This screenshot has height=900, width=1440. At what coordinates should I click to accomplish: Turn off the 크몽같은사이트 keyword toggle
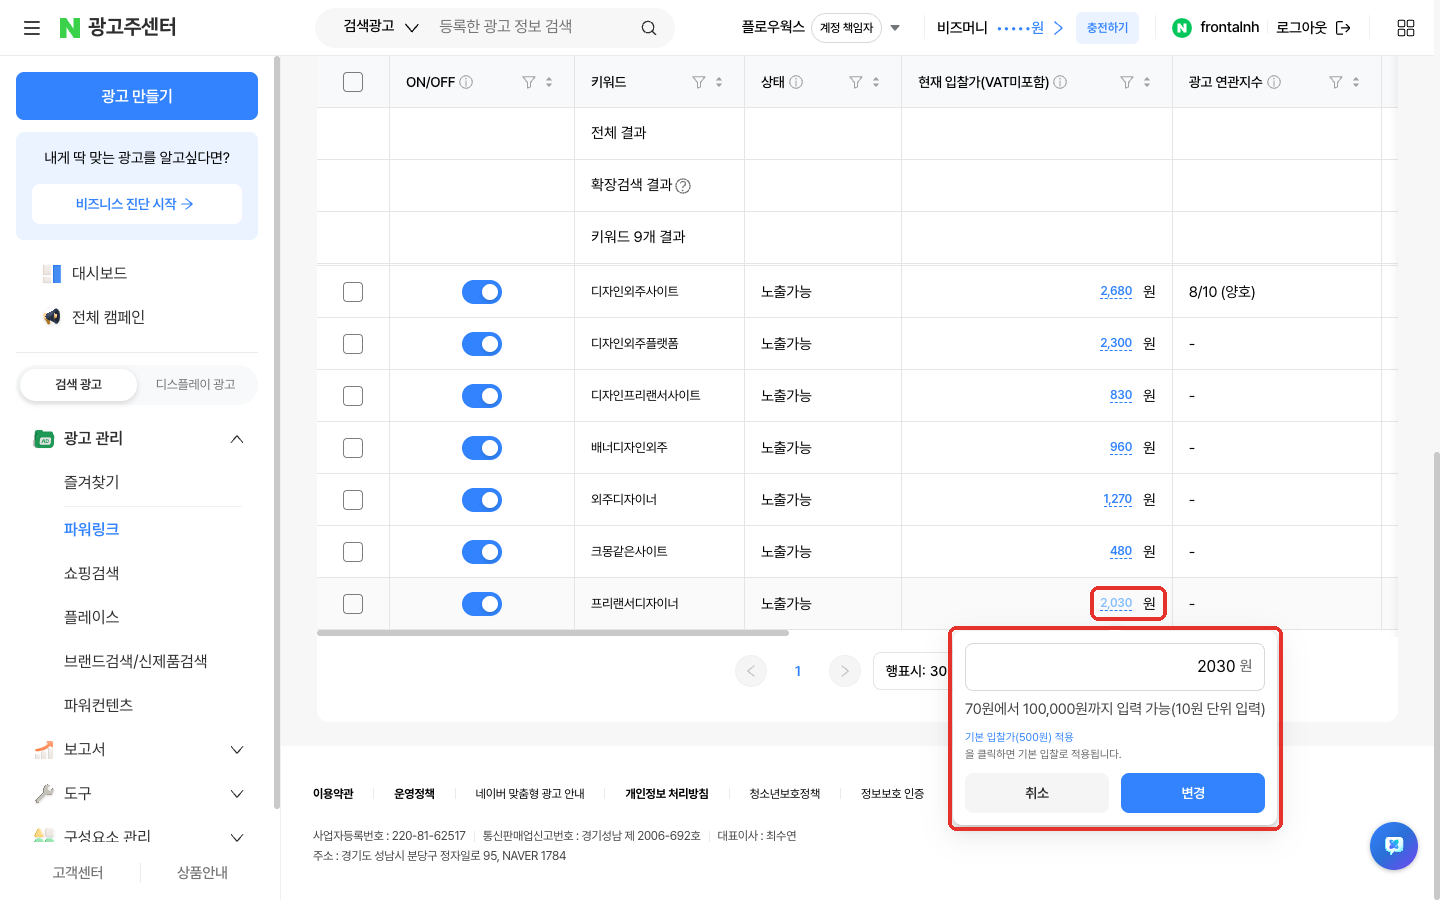pyautogui.click(x=482, y=552)
